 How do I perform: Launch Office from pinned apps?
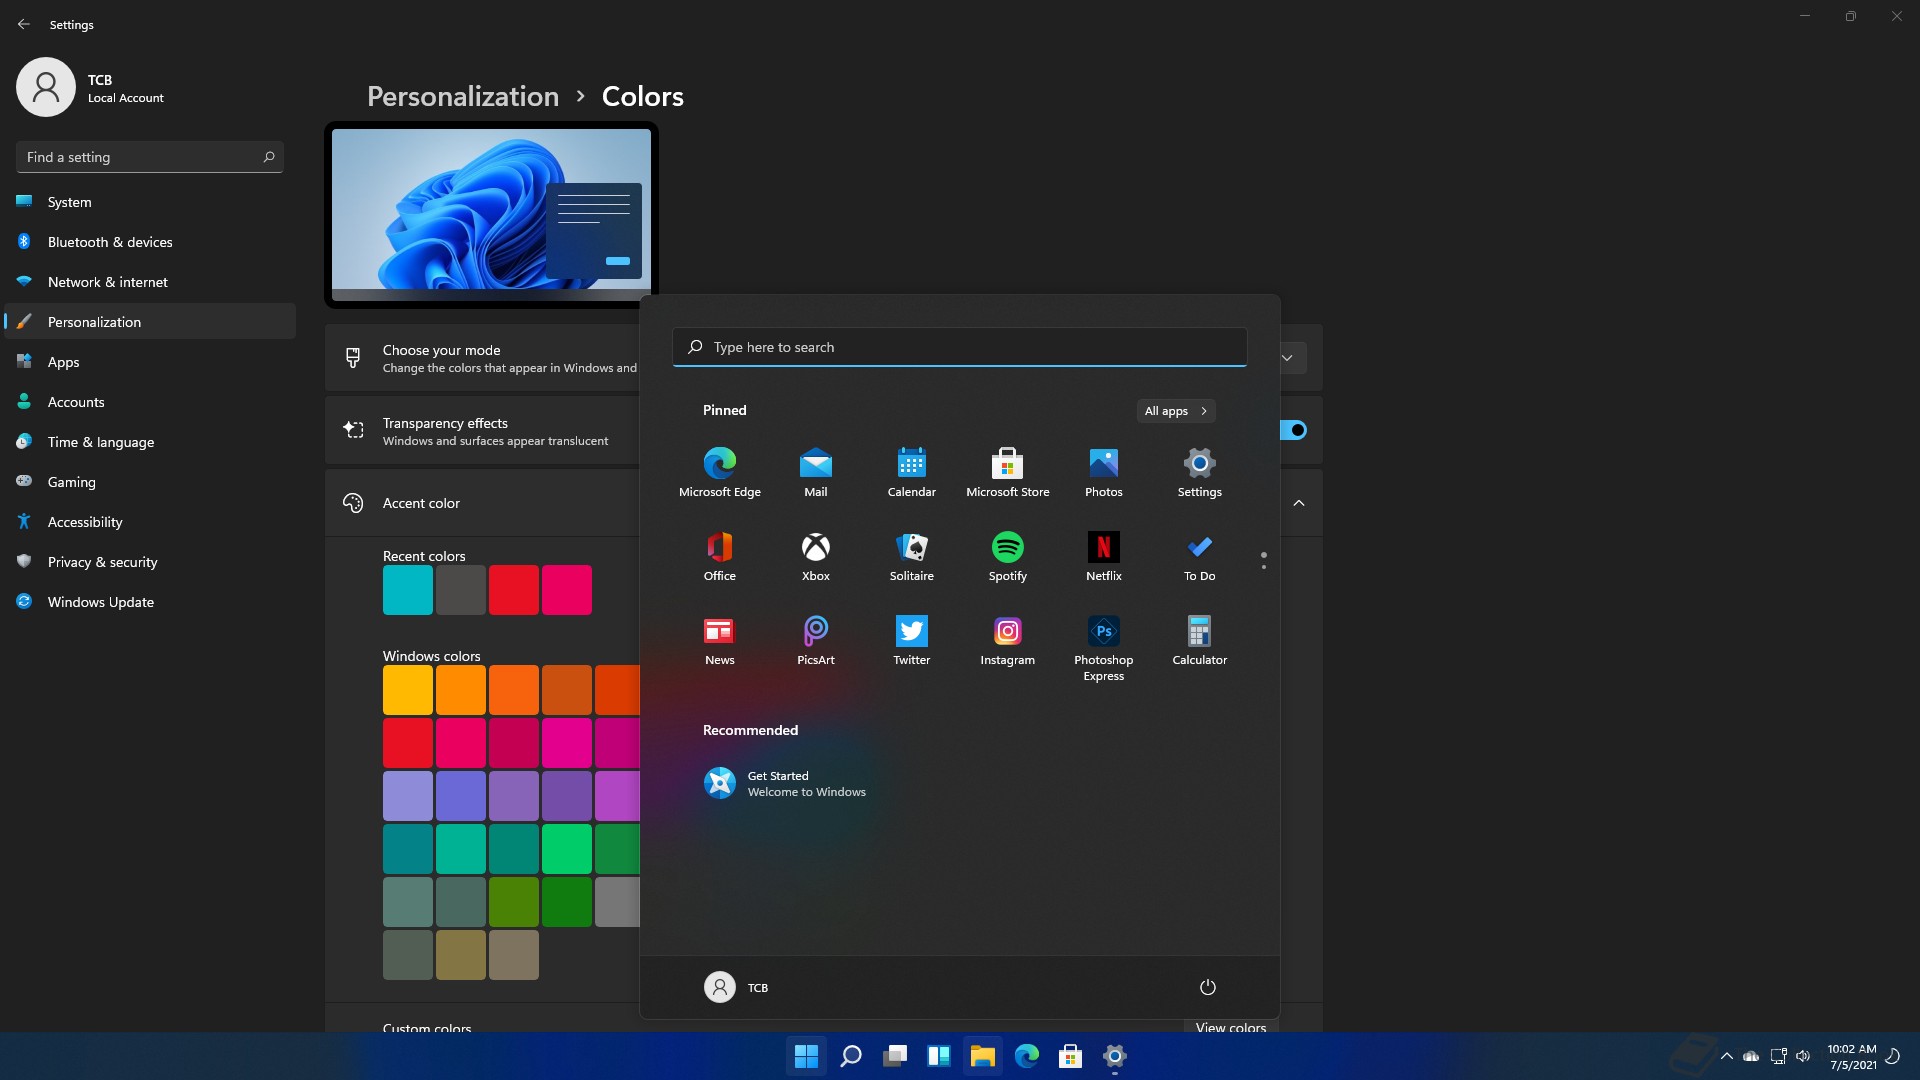720,556
